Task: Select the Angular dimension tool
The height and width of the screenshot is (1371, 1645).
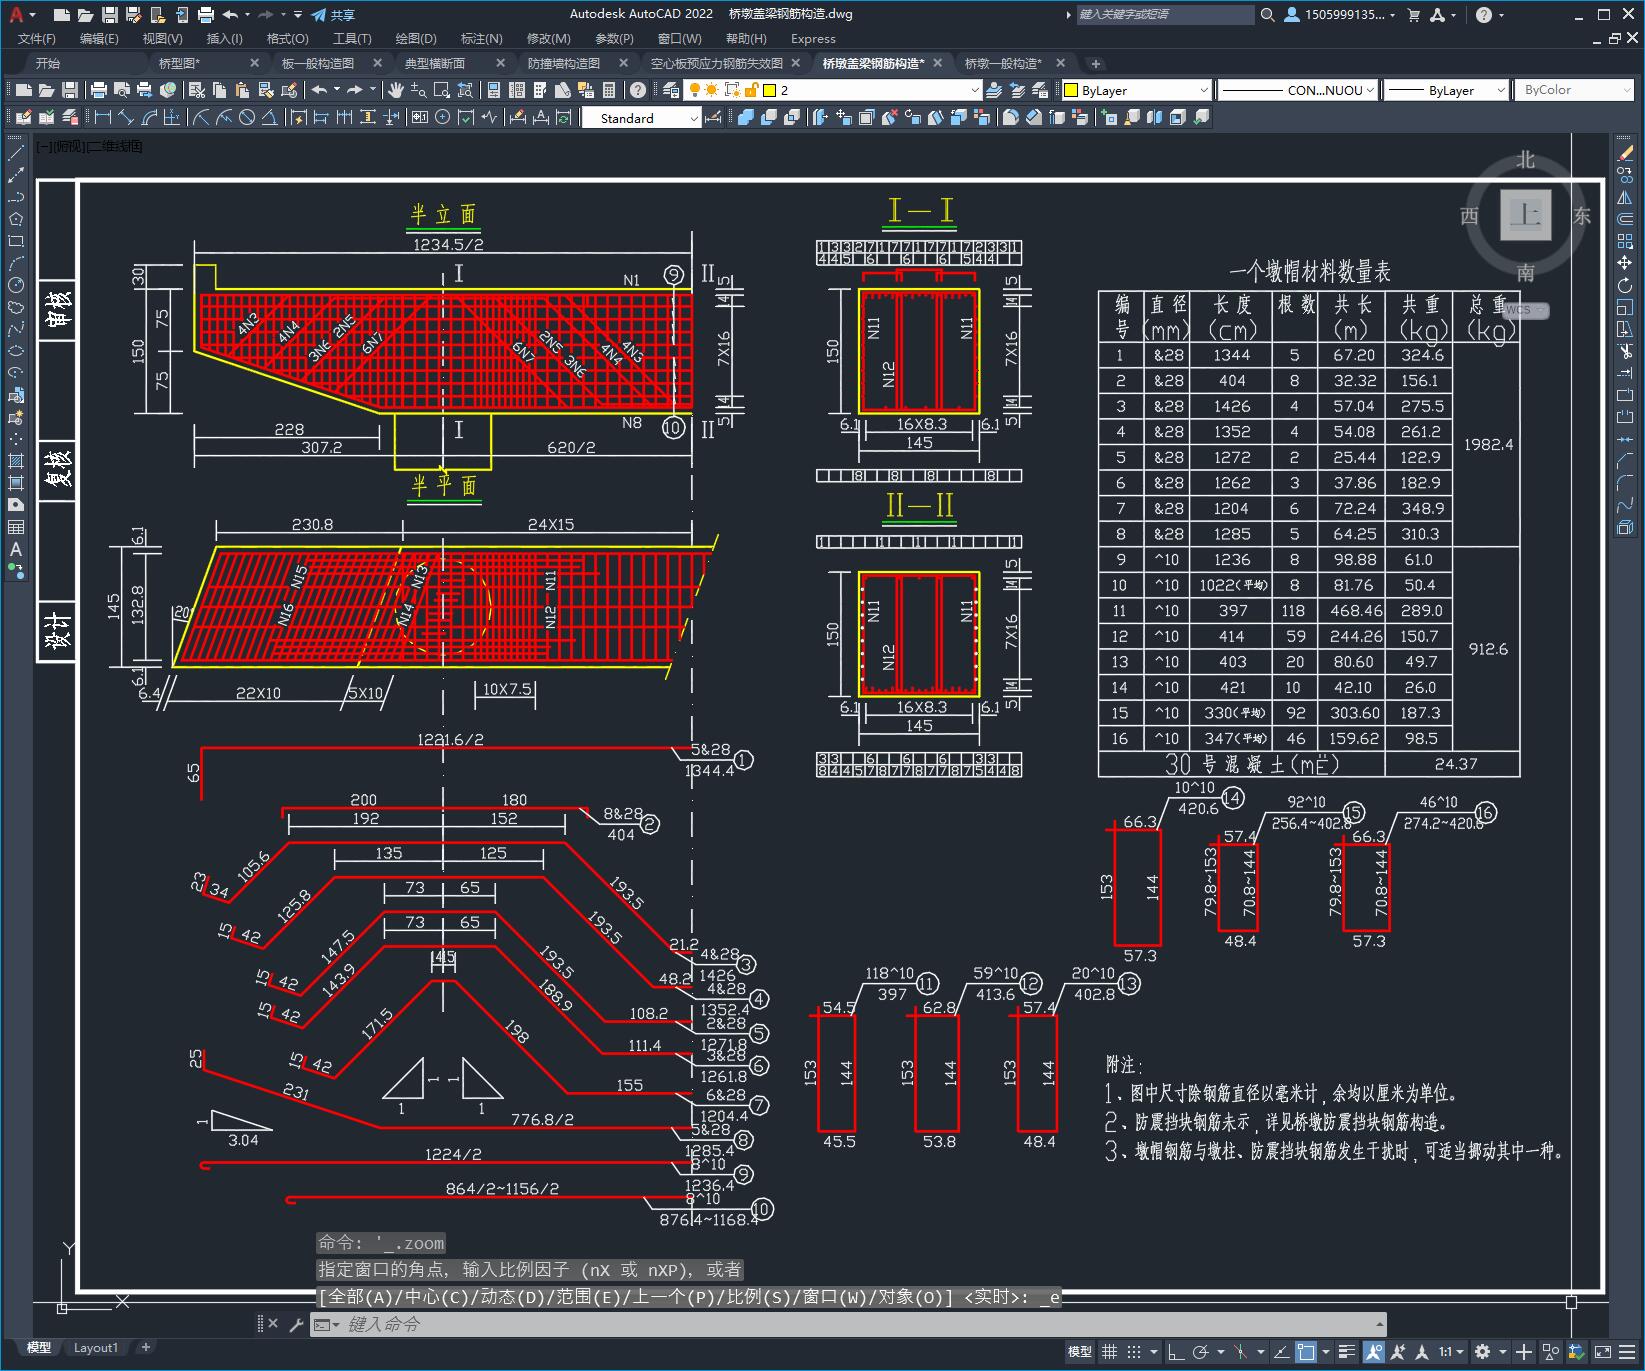Action: coord(269,118)
